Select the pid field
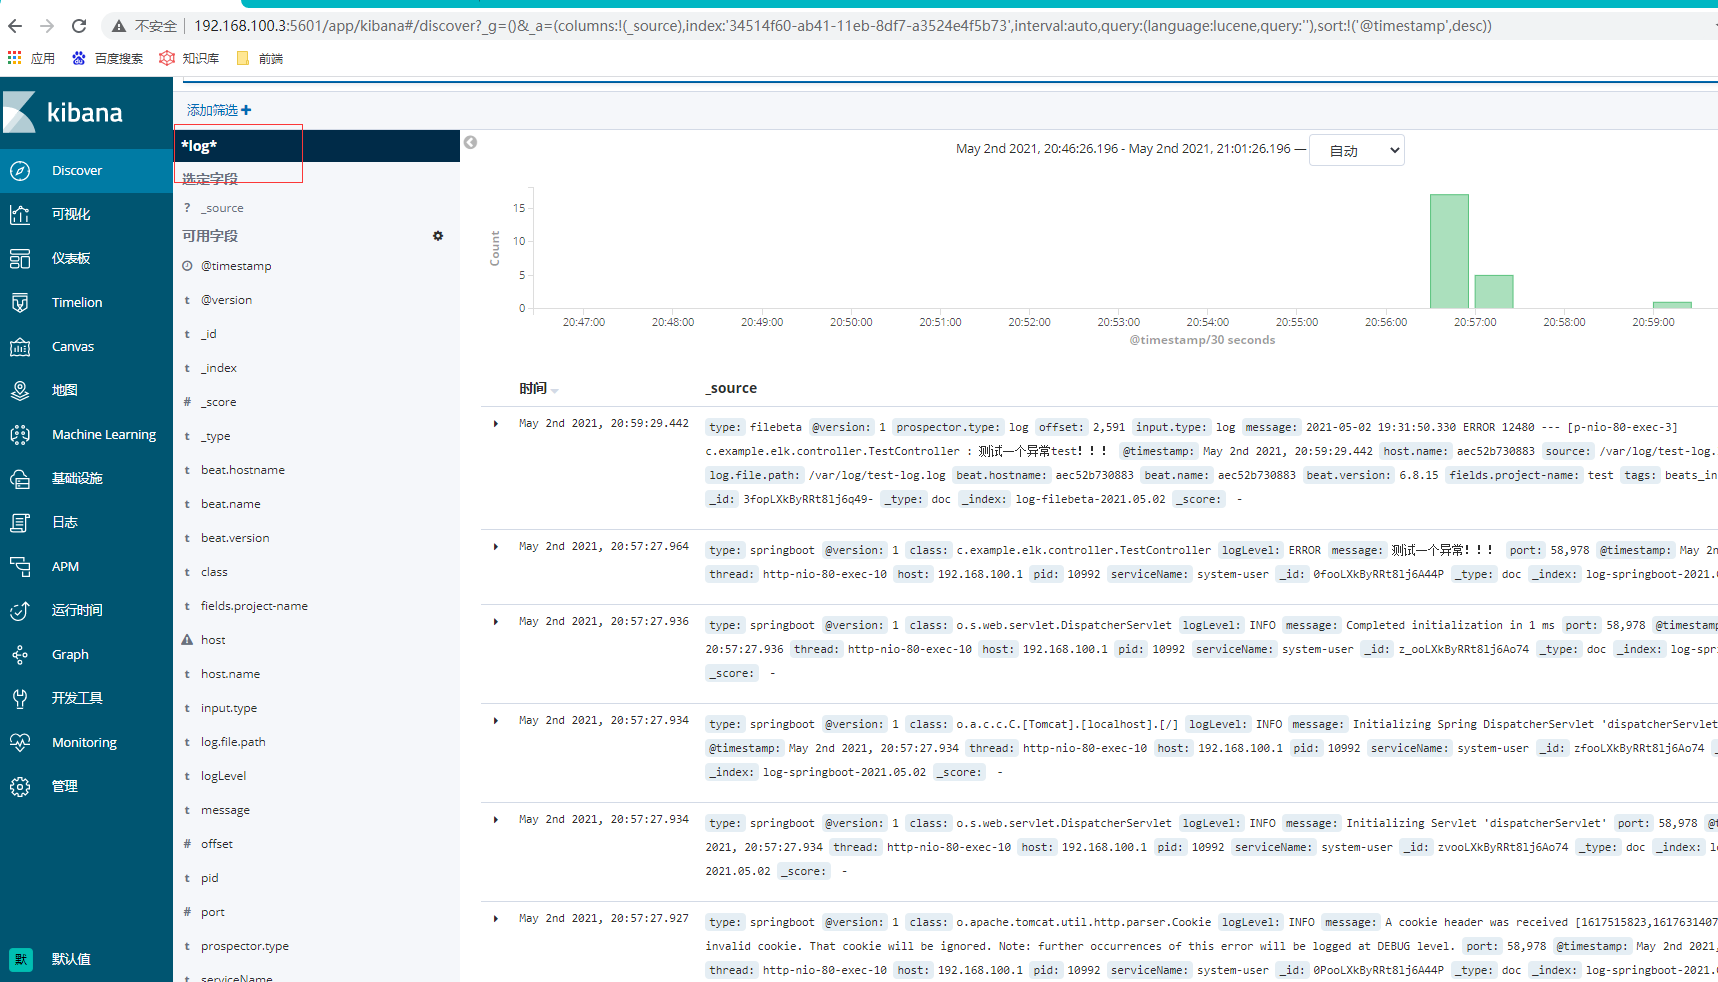Screen dimensions: 1718x982 [209, 878]
